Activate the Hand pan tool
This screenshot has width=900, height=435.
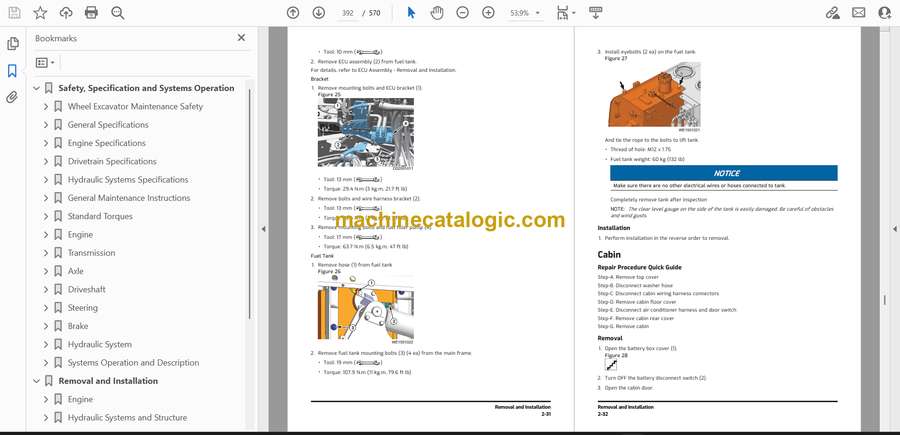coord(437,13)
